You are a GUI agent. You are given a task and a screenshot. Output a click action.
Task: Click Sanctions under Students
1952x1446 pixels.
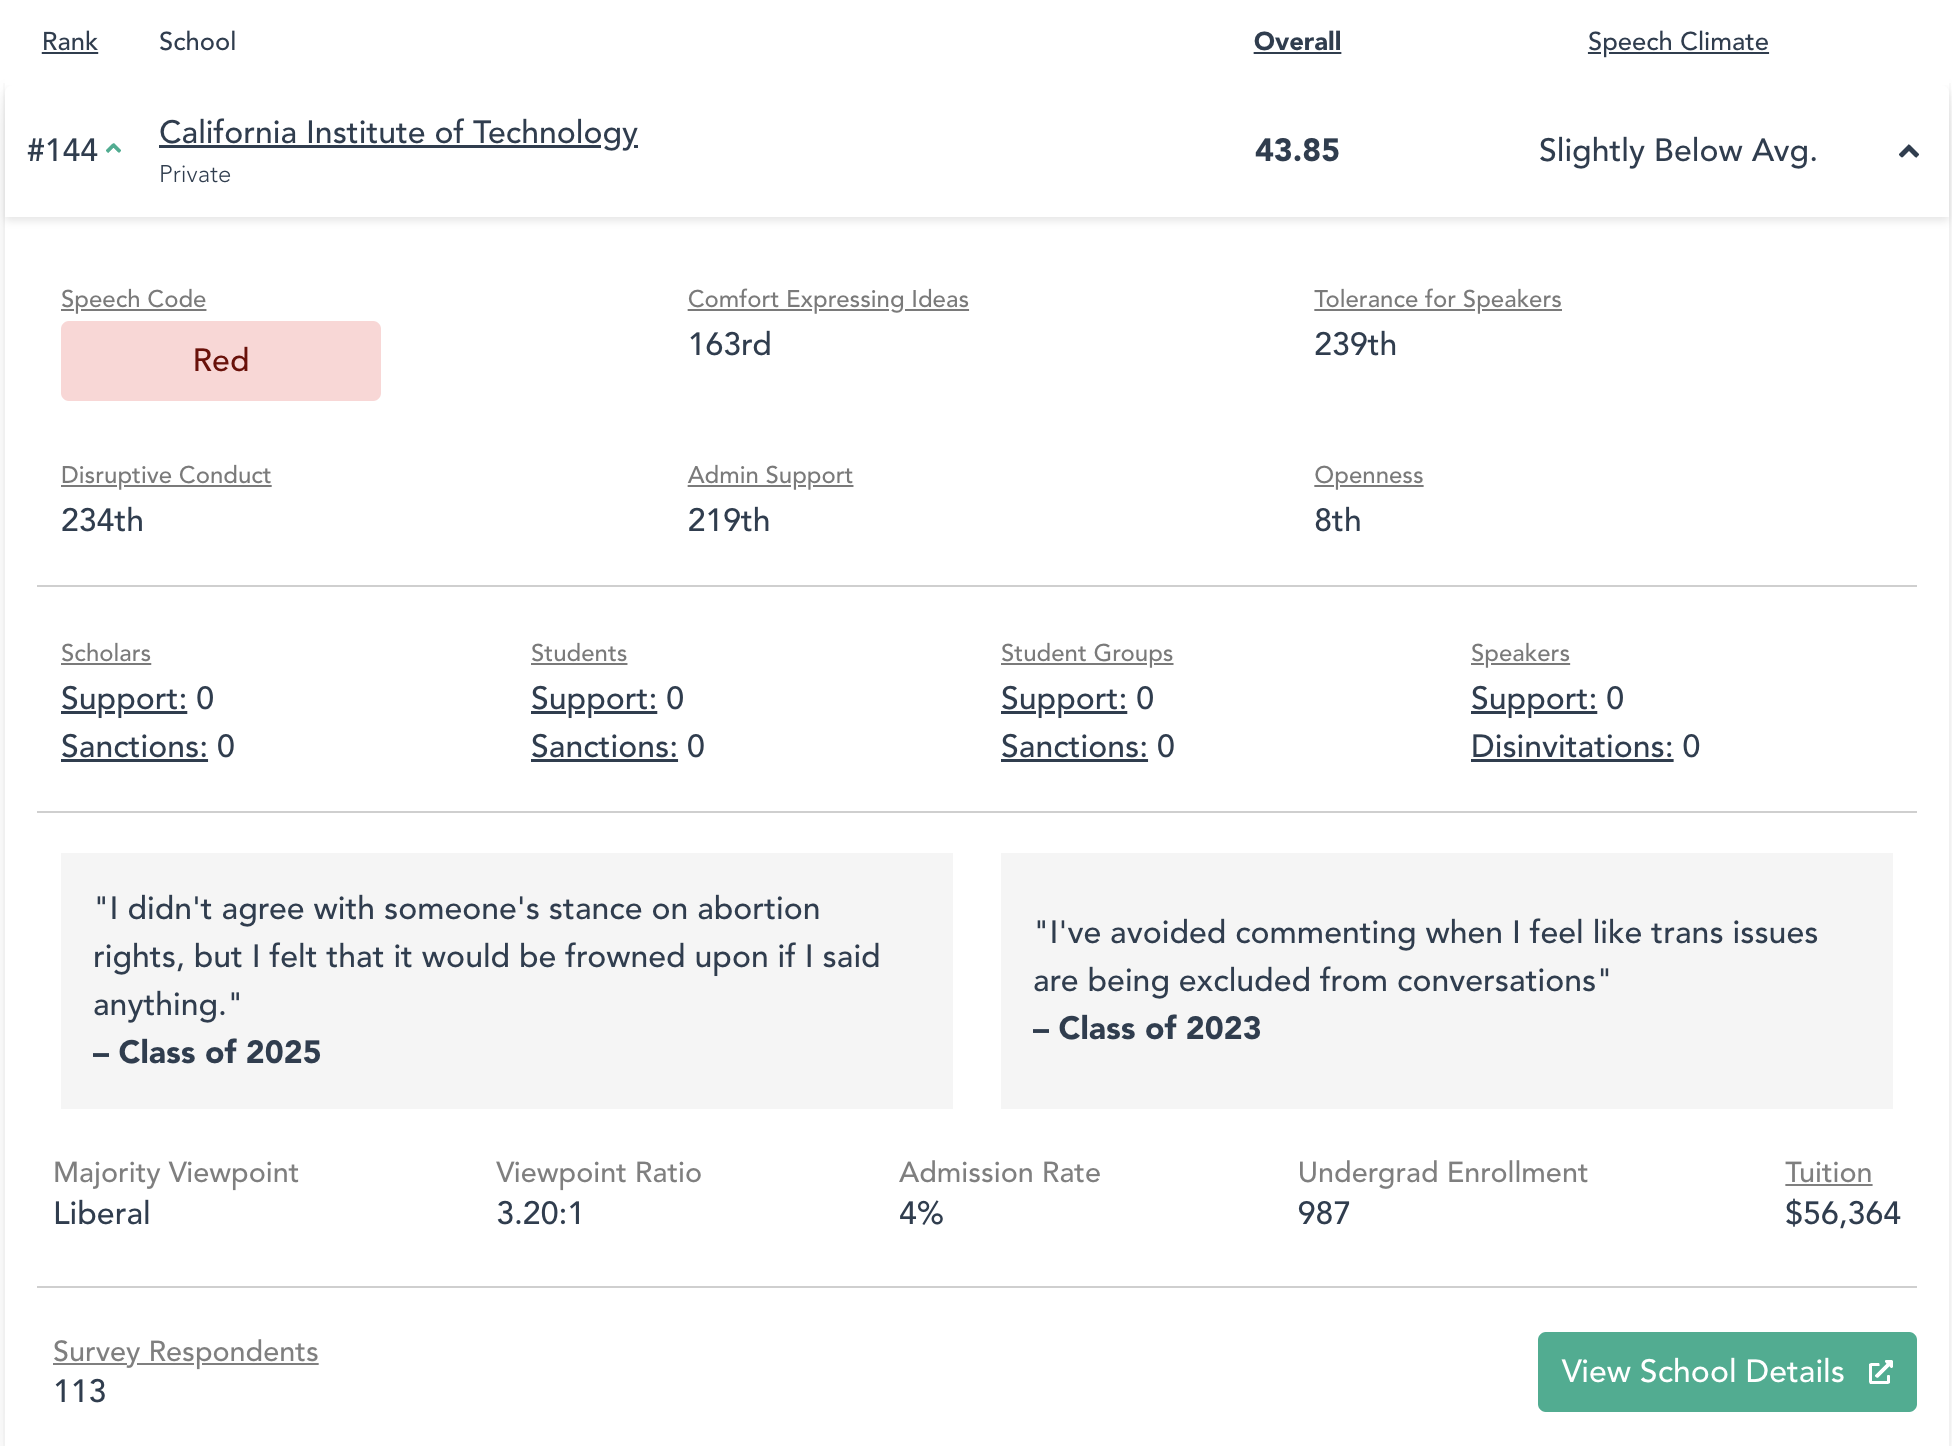click(604, 746)
